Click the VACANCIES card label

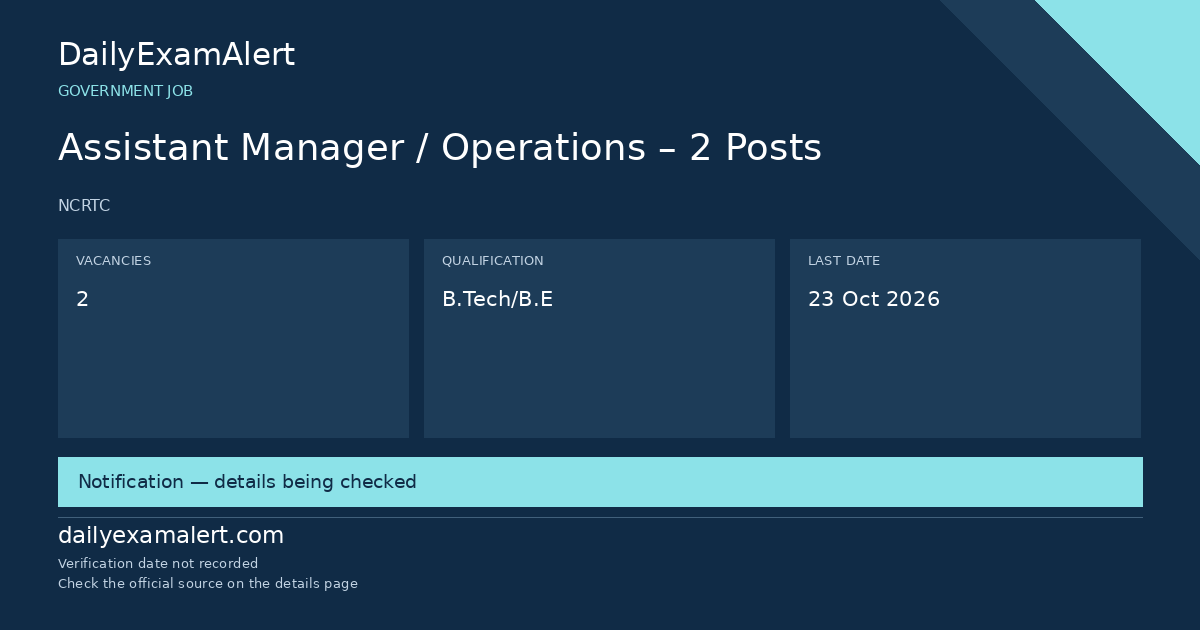coord(113,261)
